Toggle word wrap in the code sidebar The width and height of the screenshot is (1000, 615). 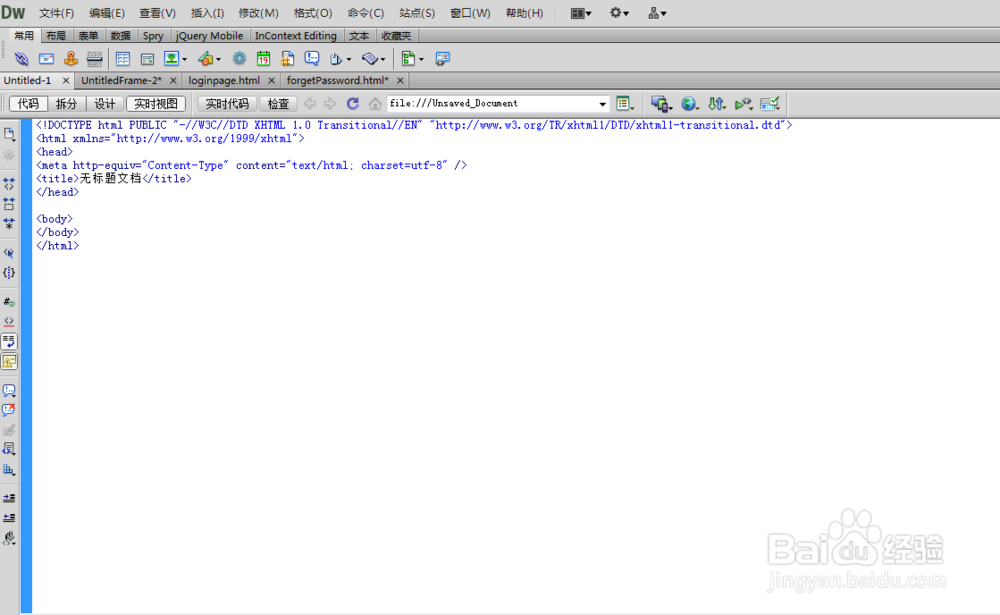coord(9,341)
